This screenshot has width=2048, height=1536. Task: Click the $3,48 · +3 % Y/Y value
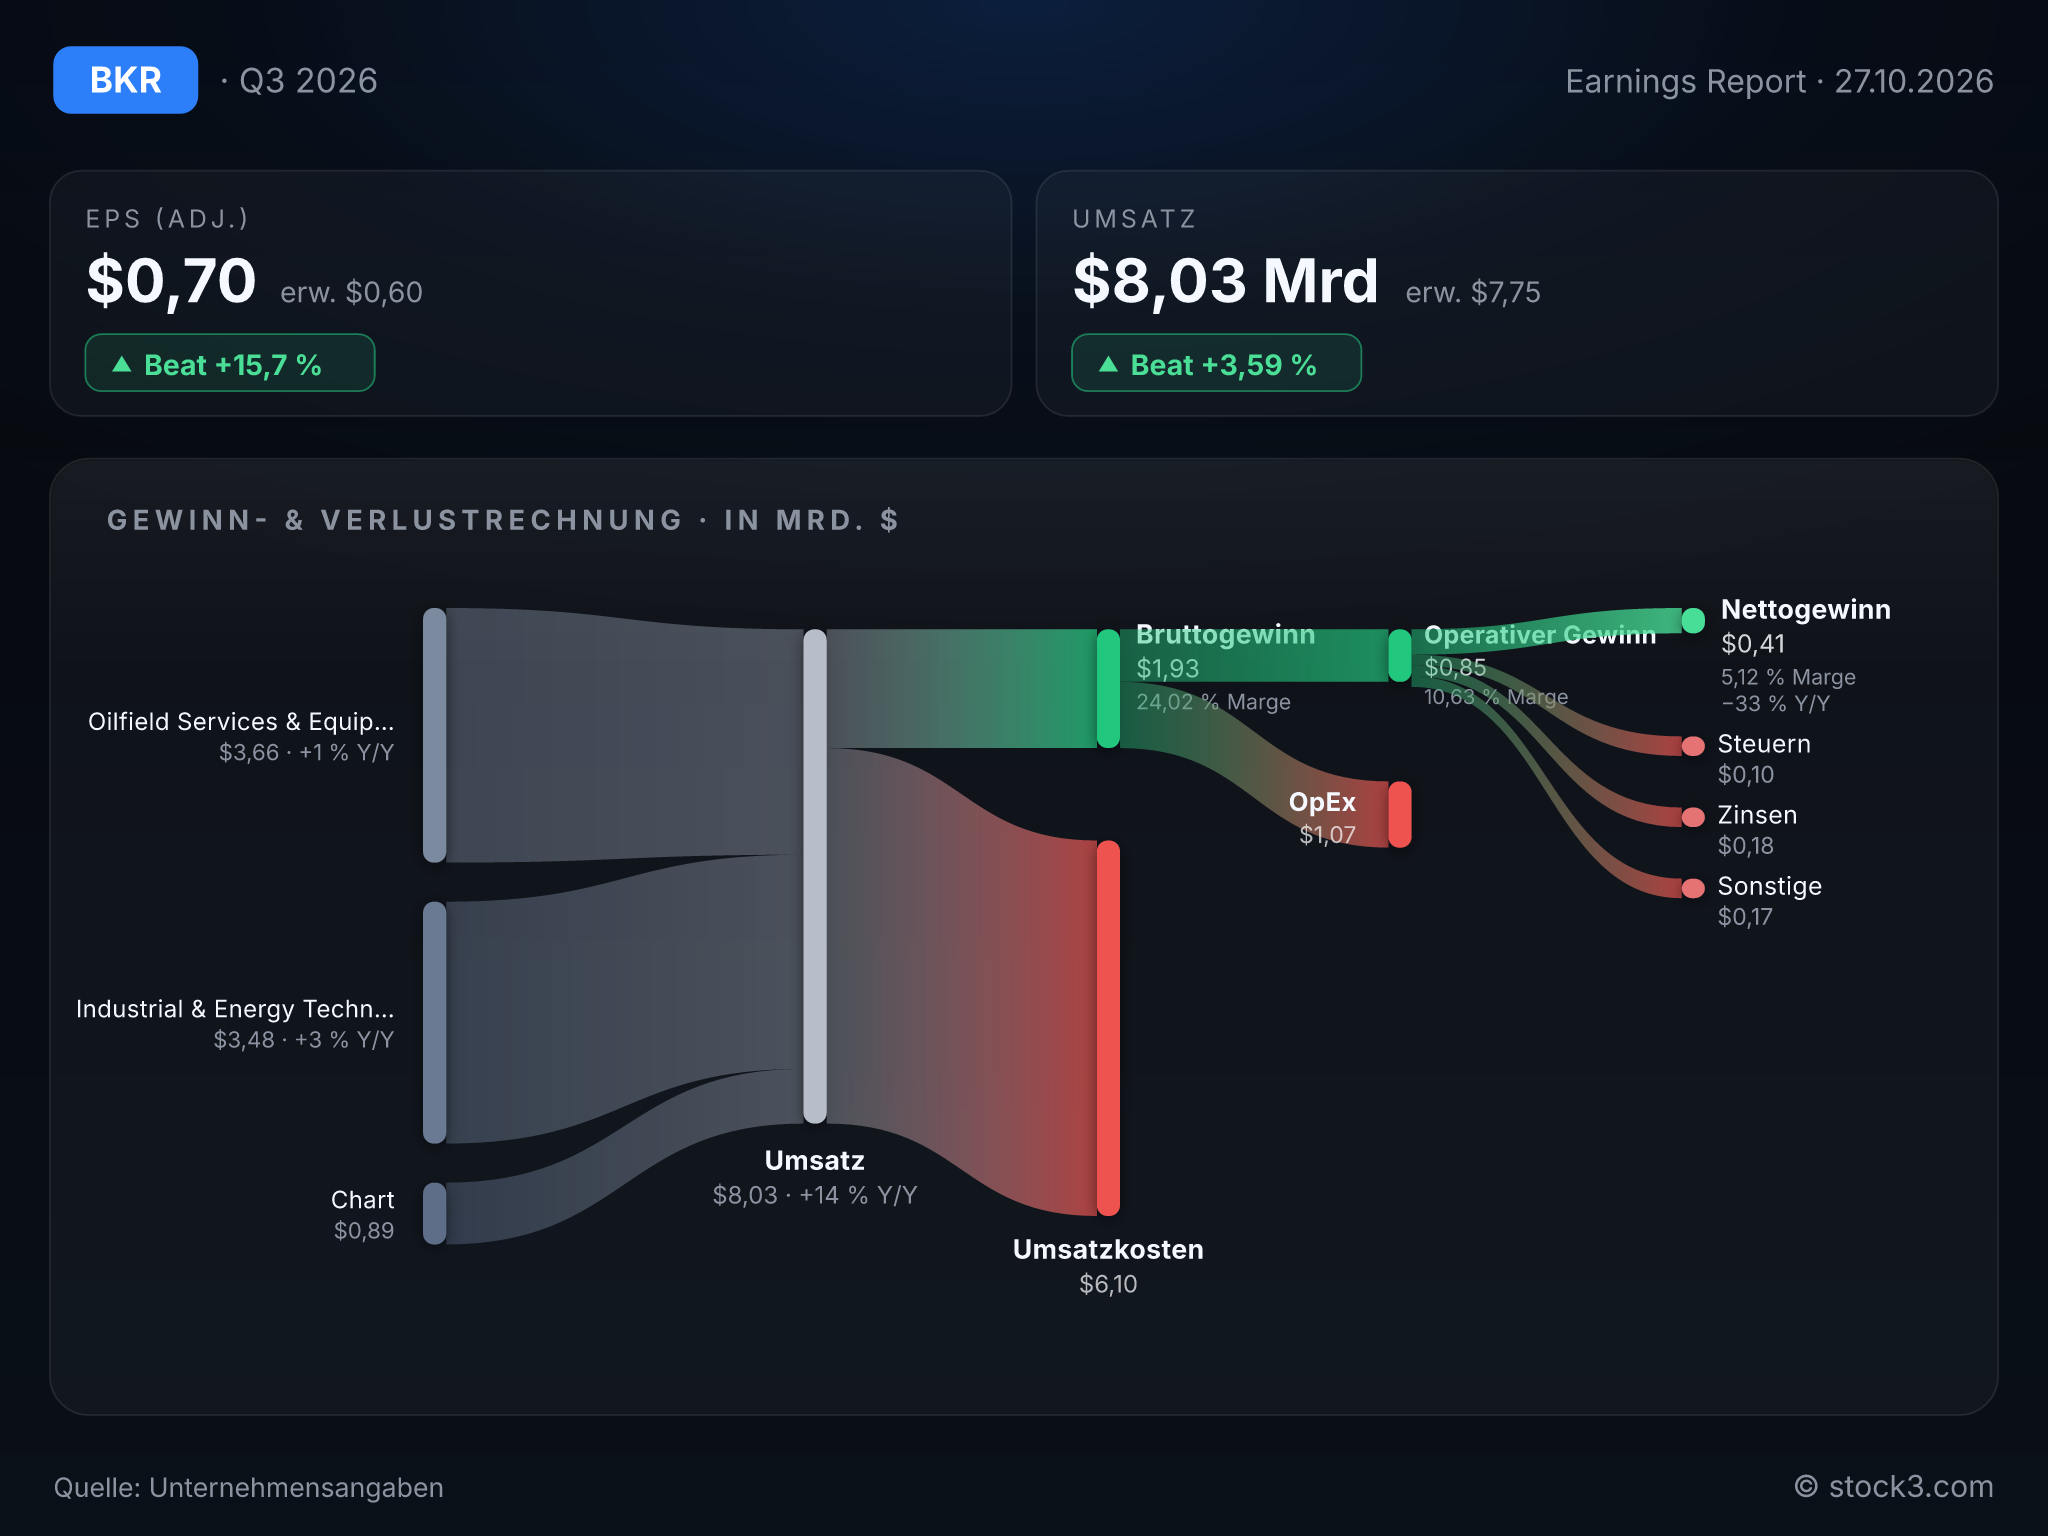pyautogui.click(x=303, y=1039)
